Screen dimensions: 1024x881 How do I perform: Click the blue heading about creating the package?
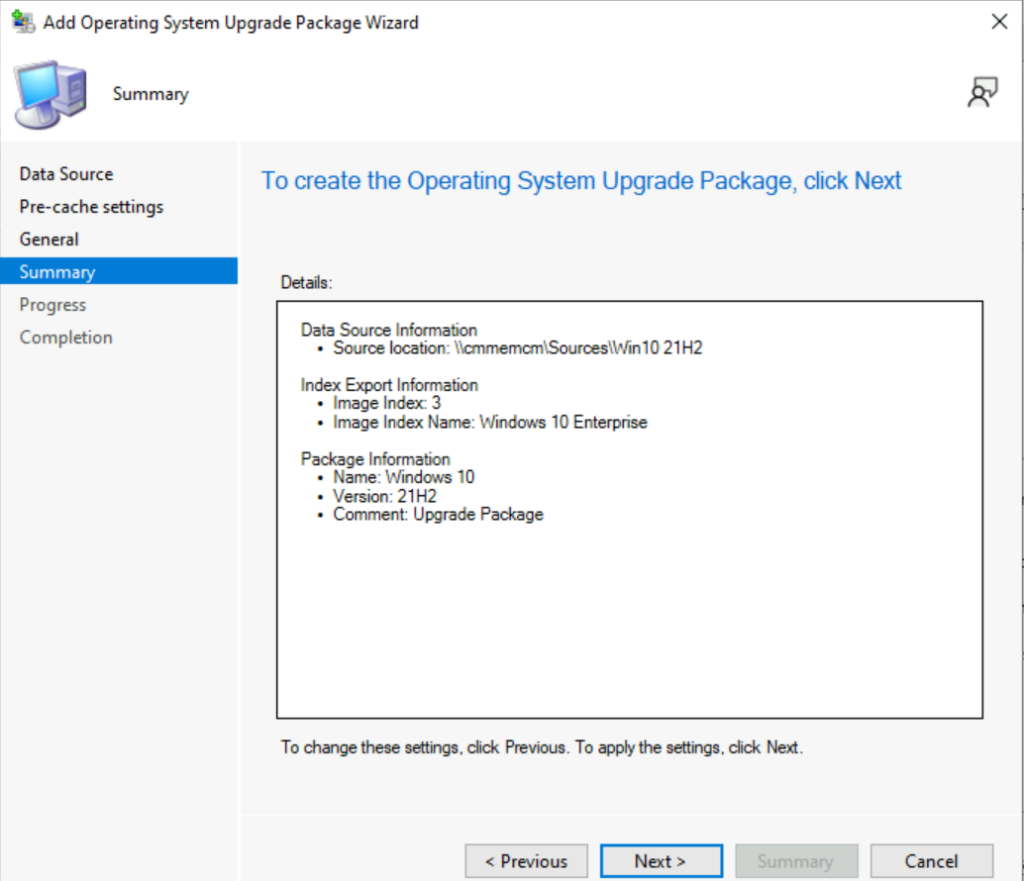pos(581,181)
